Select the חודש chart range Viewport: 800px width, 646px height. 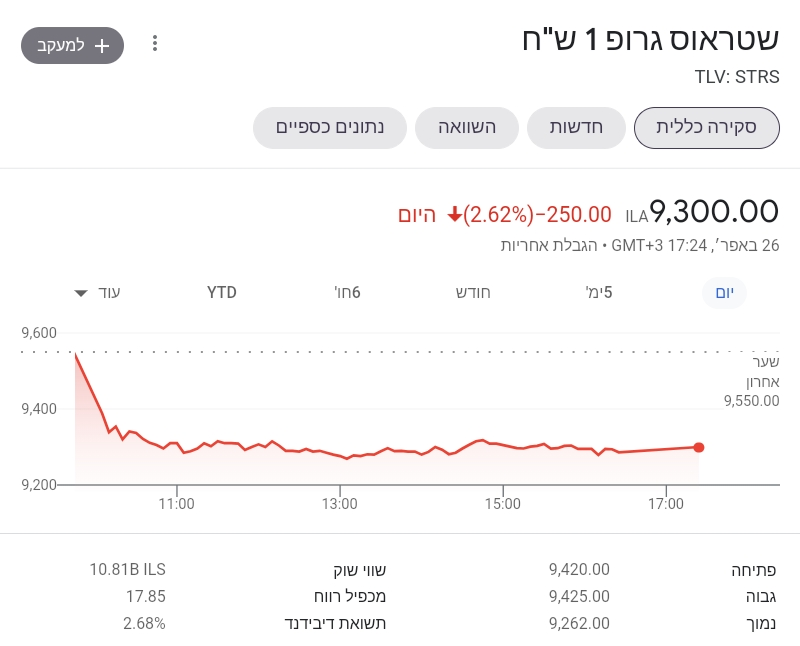coord(473,292)
